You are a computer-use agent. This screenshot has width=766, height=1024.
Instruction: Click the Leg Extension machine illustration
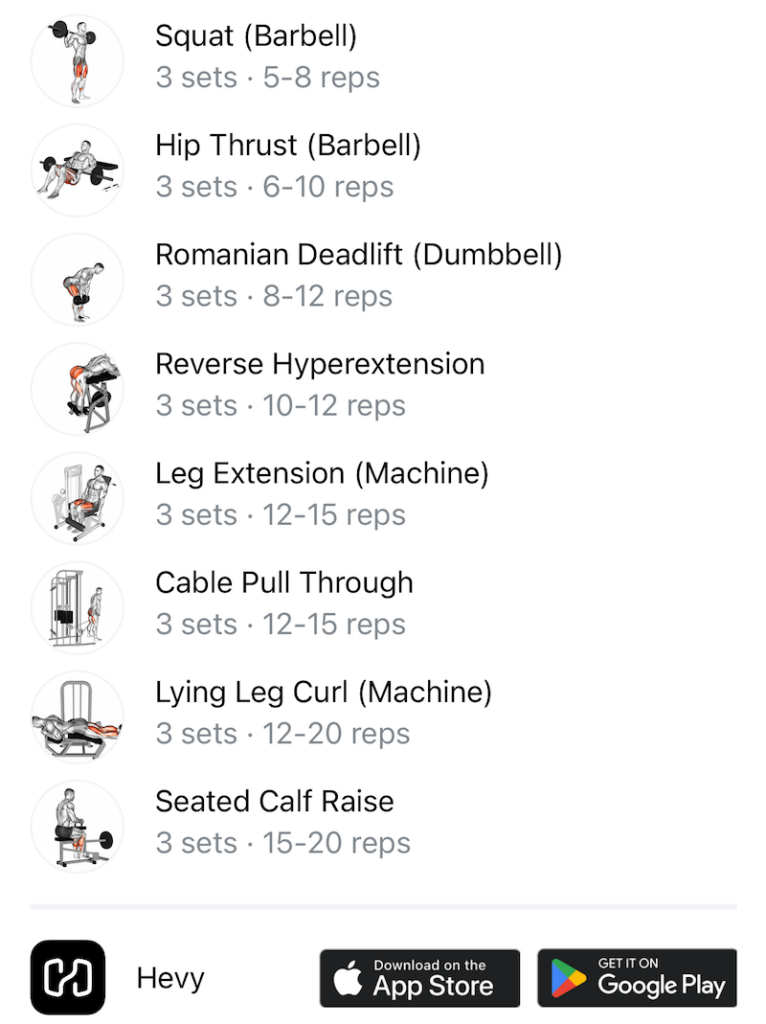77,498
